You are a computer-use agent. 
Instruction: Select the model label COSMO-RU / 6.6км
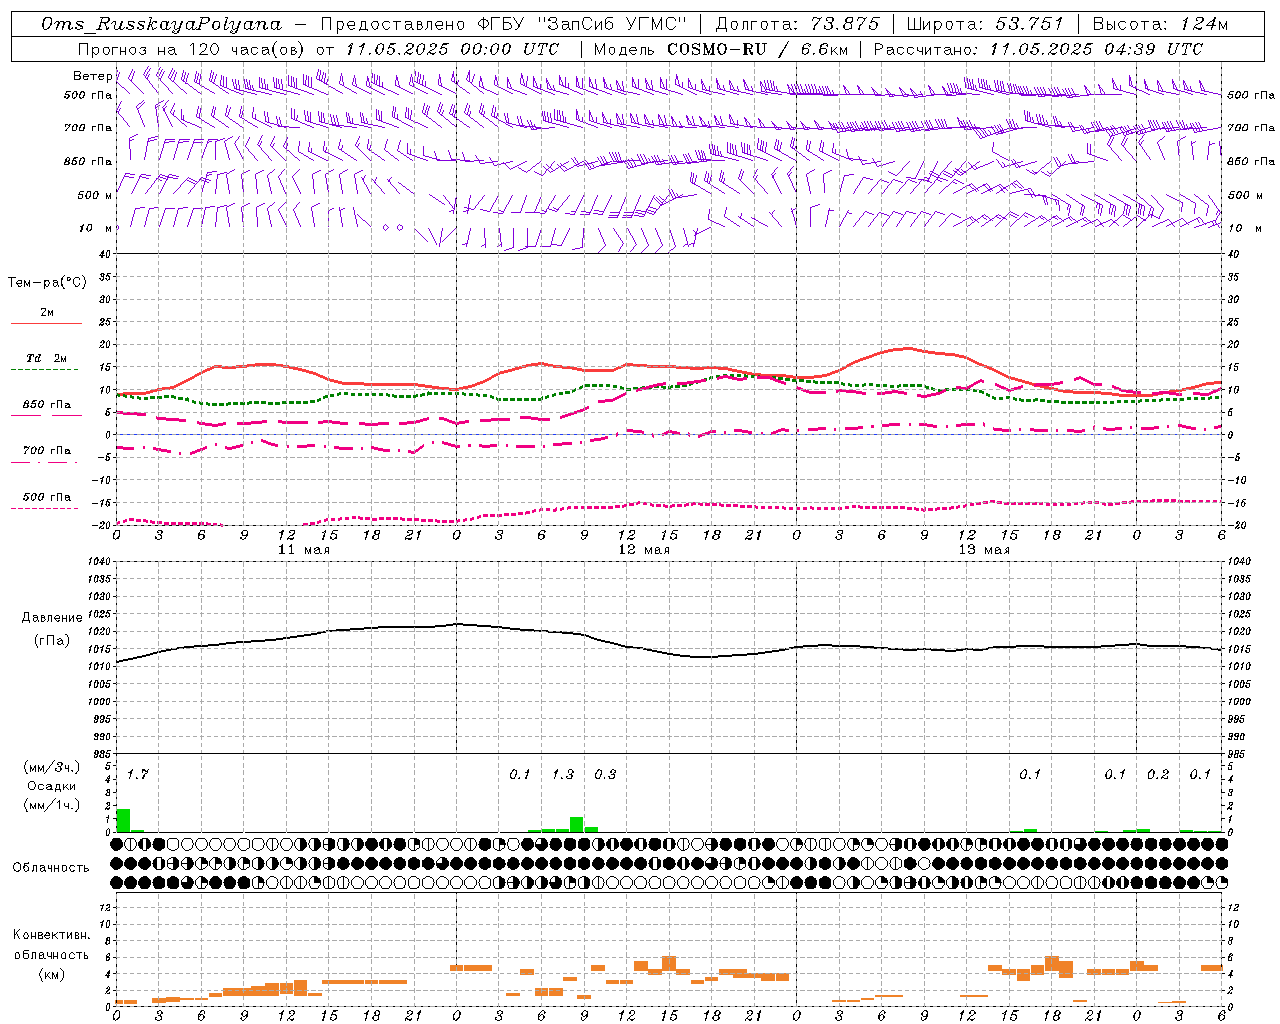pos(757,49)
